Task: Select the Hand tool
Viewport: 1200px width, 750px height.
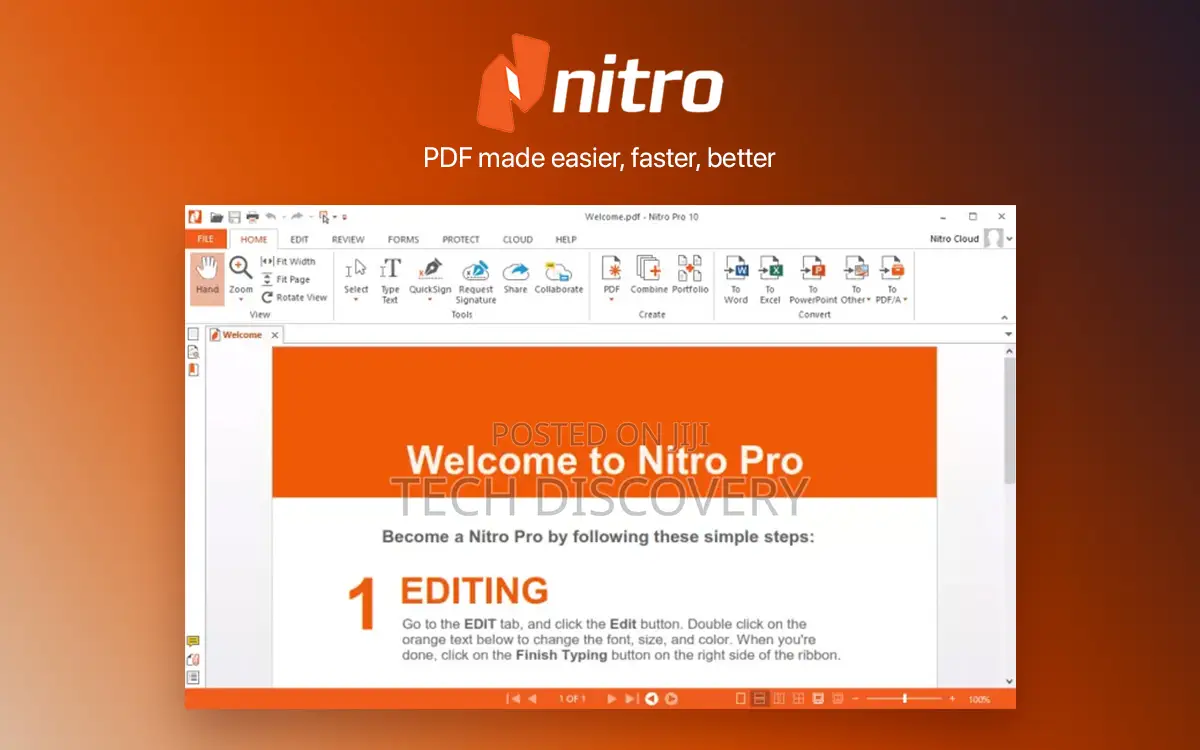Action: (207, 278)
